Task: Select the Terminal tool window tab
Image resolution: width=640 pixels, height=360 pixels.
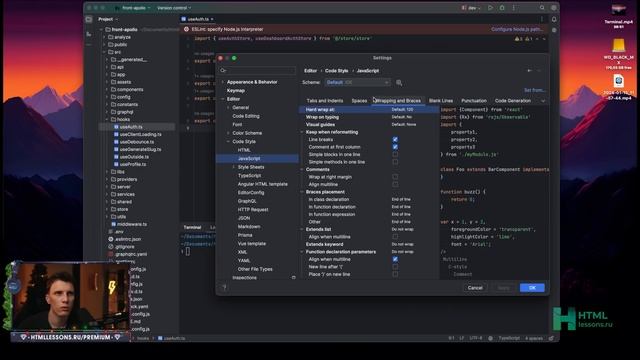Action: 192,227
